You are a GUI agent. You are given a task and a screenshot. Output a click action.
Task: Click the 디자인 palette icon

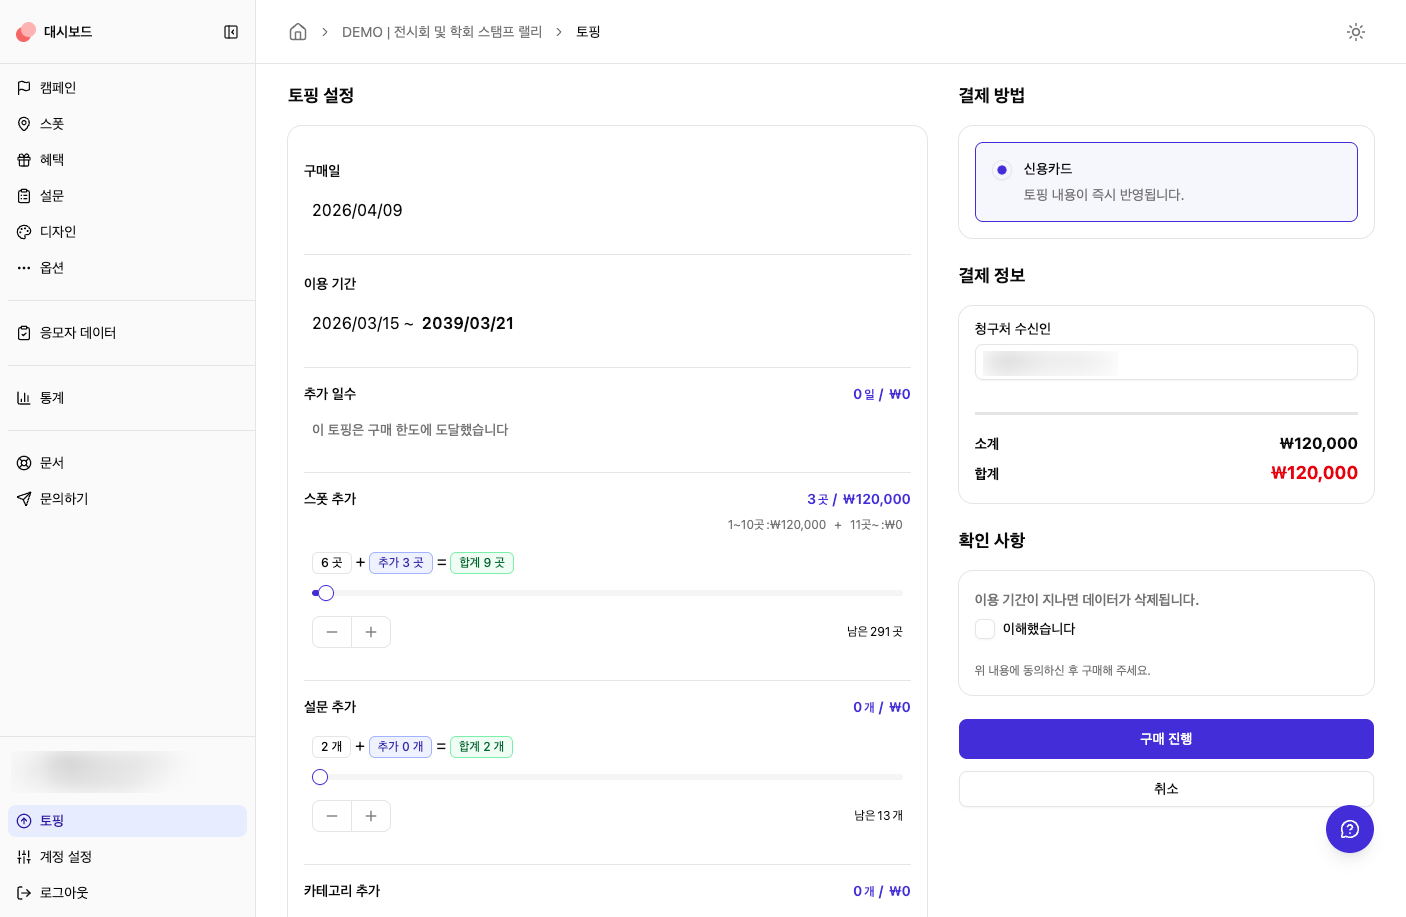tap(24, 232)
